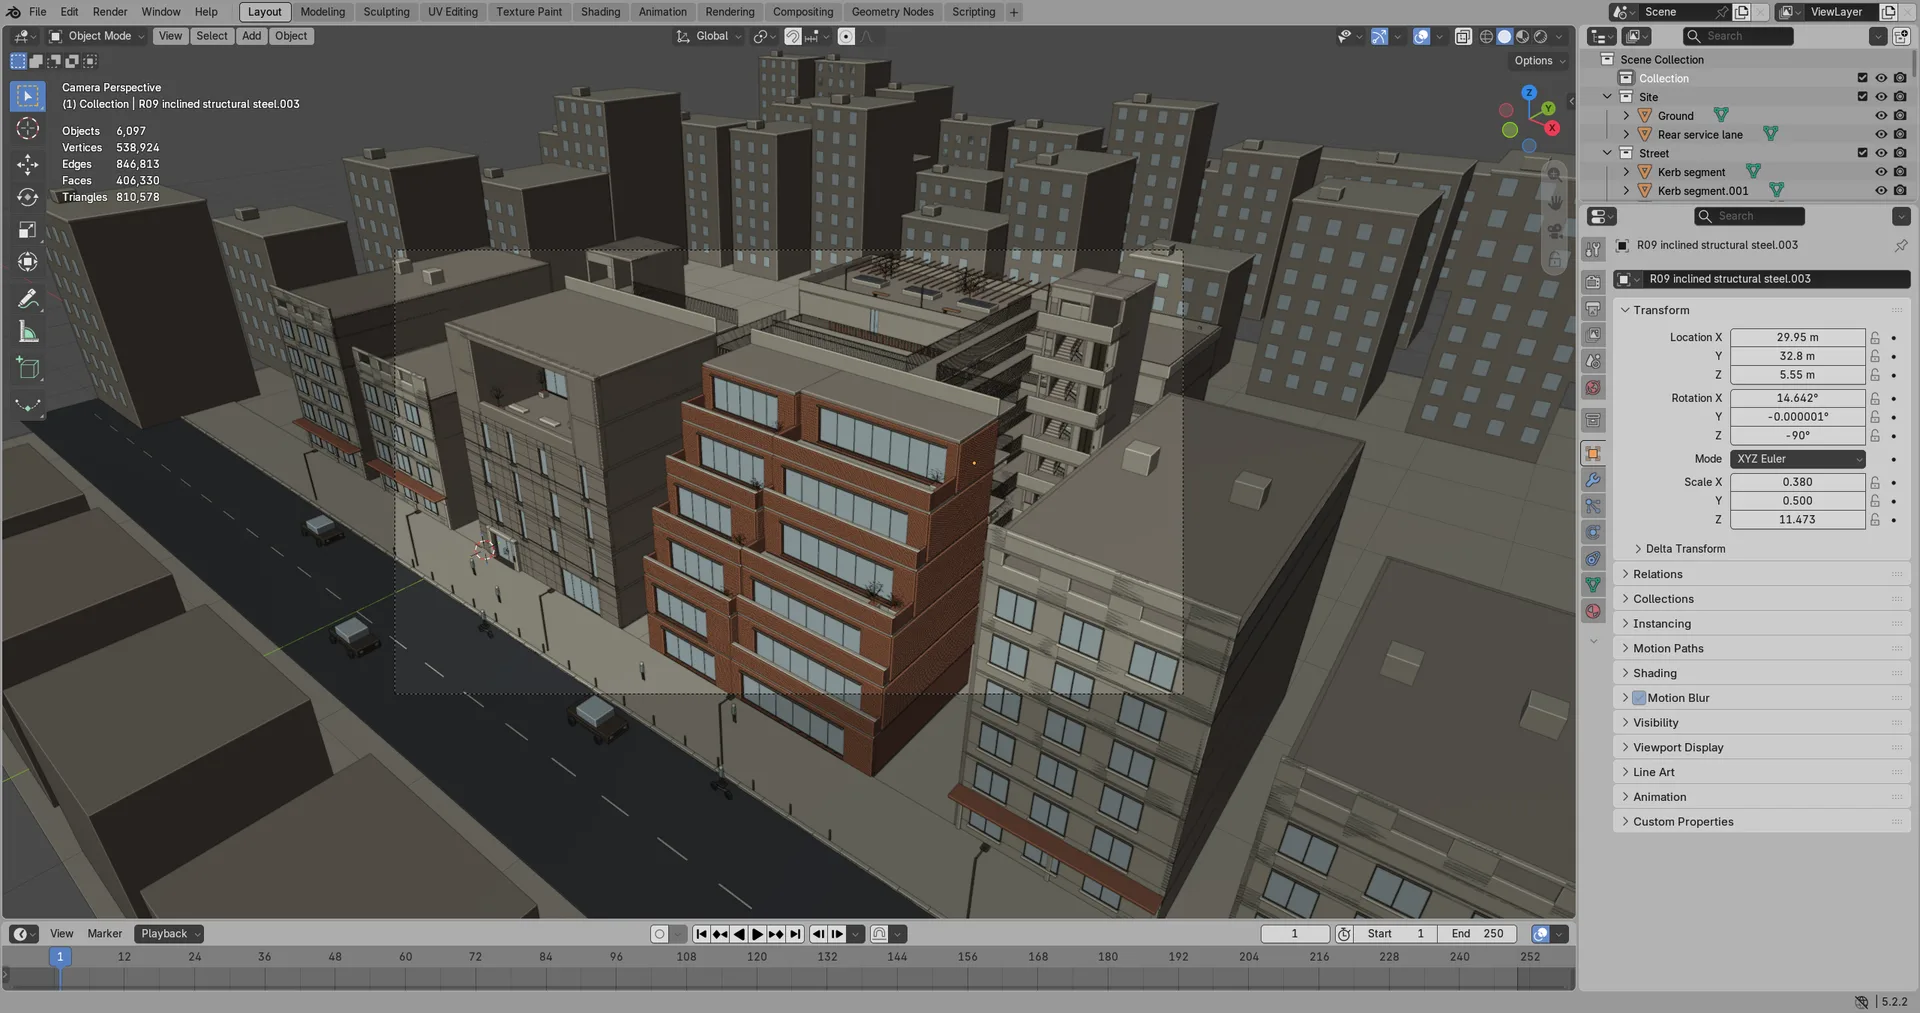Open the Object Mode dropdown
The width and height of the screenshot is (1920, 1013).
point(97,36)
